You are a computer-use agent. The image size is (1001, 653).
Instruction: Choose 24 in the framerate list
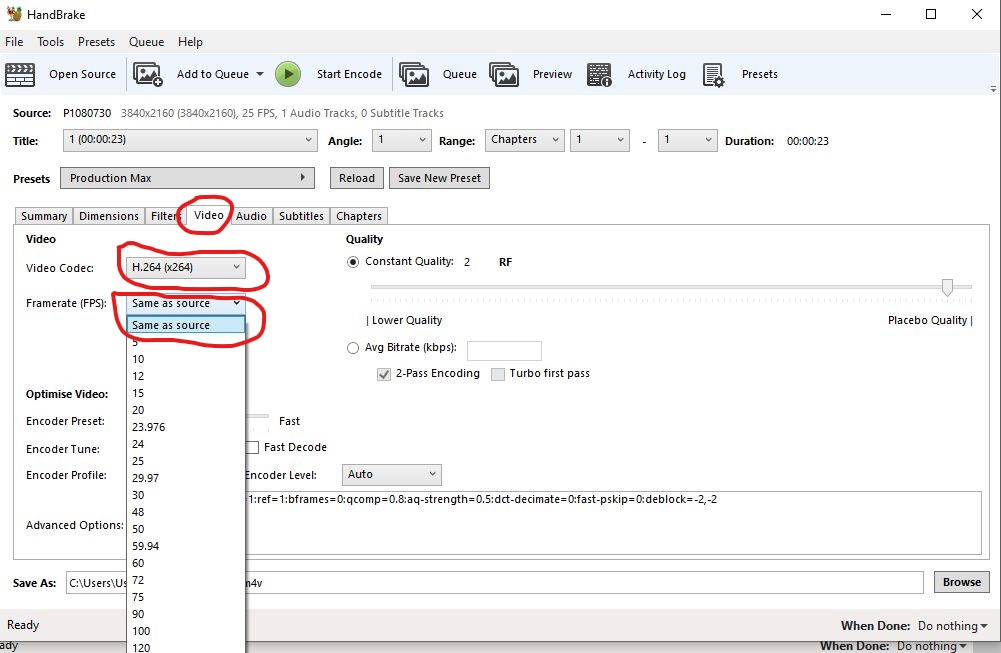186,444
